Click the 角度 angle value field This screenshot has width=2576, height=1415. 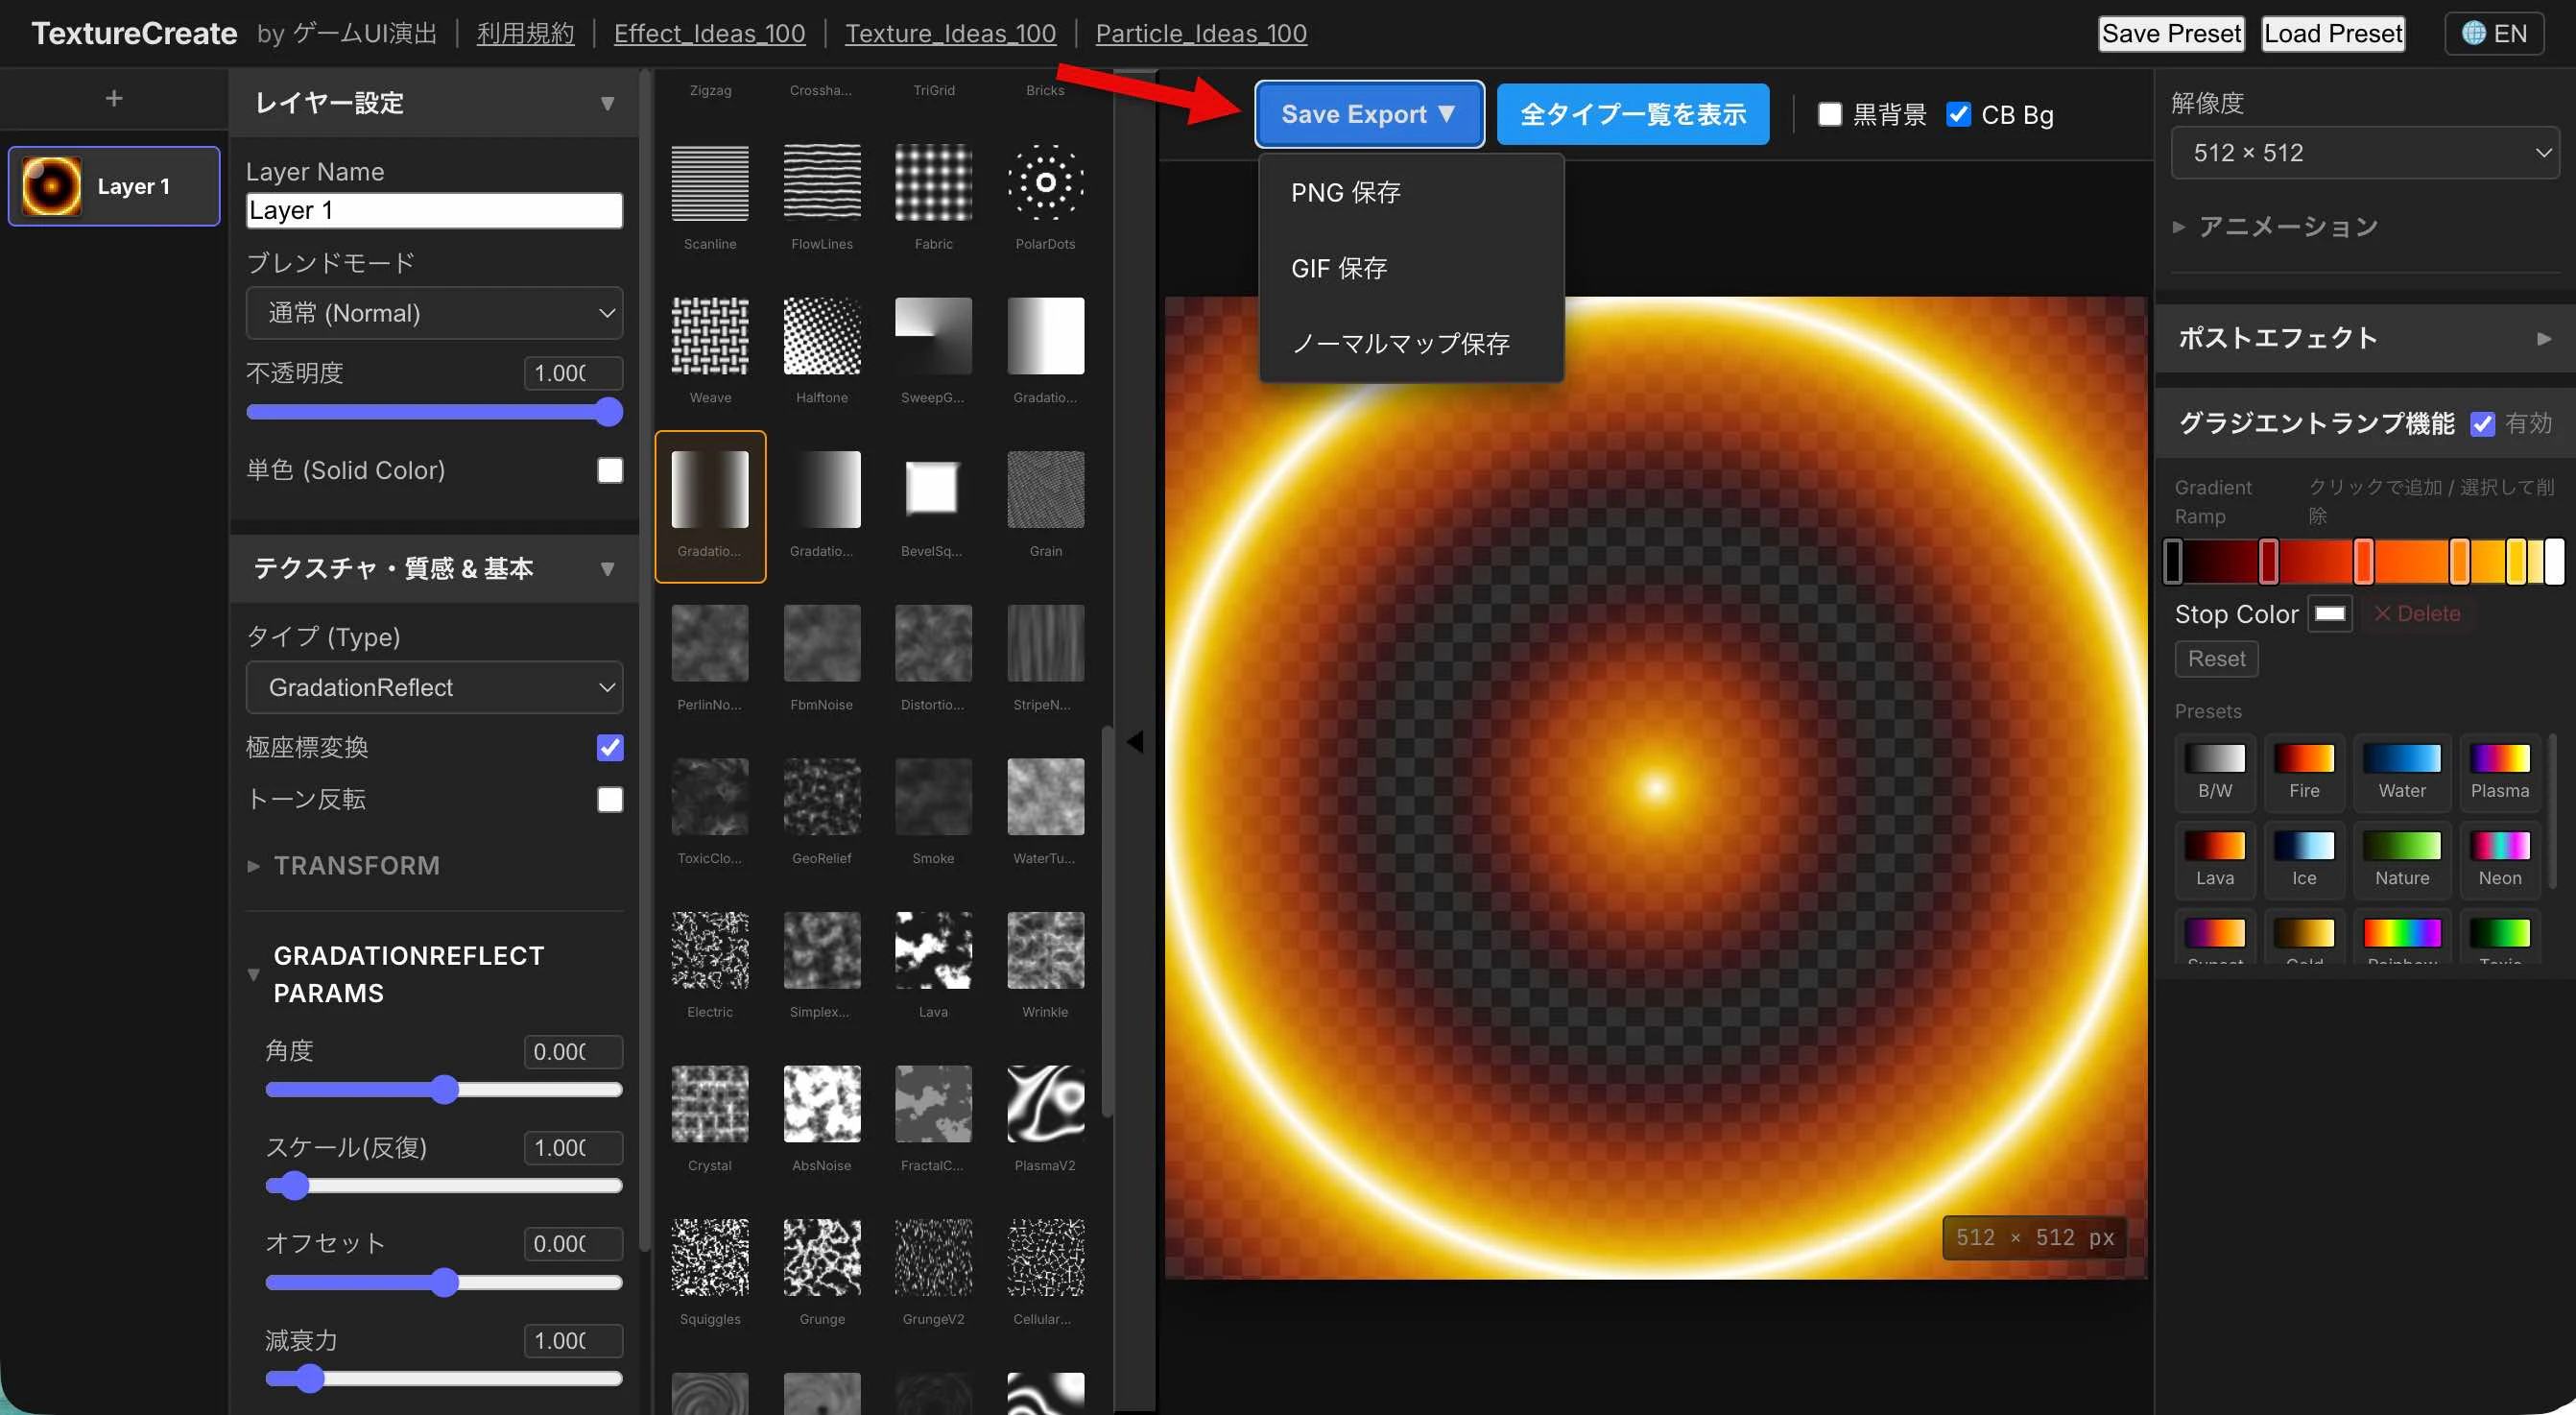tap(572, 1051)
